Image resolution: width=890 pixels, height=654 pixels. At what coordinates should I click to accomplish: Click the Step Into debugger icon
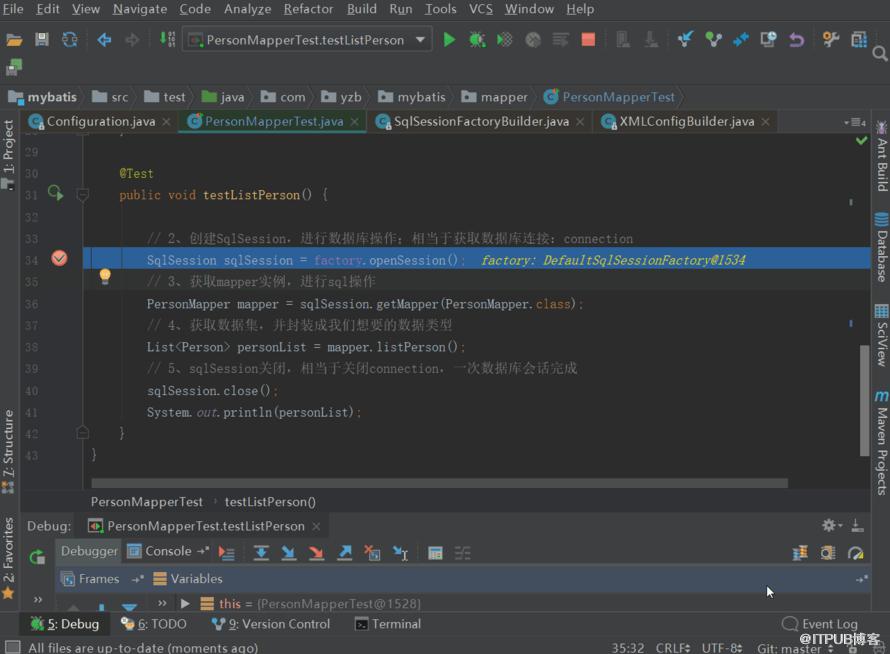(x=289, y=553)
